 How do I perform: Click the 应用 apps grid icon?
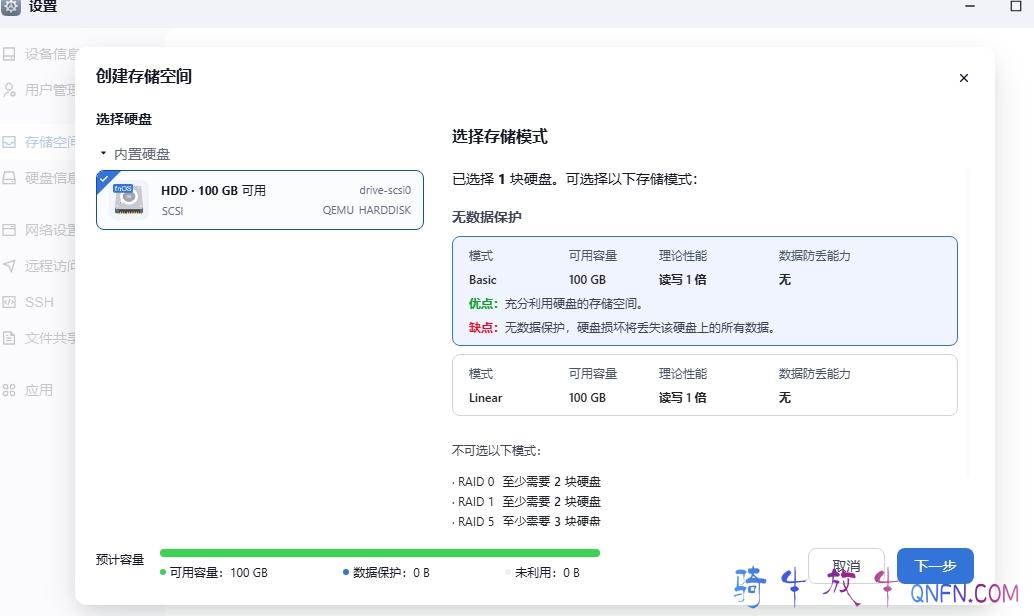tap(9, 390)
